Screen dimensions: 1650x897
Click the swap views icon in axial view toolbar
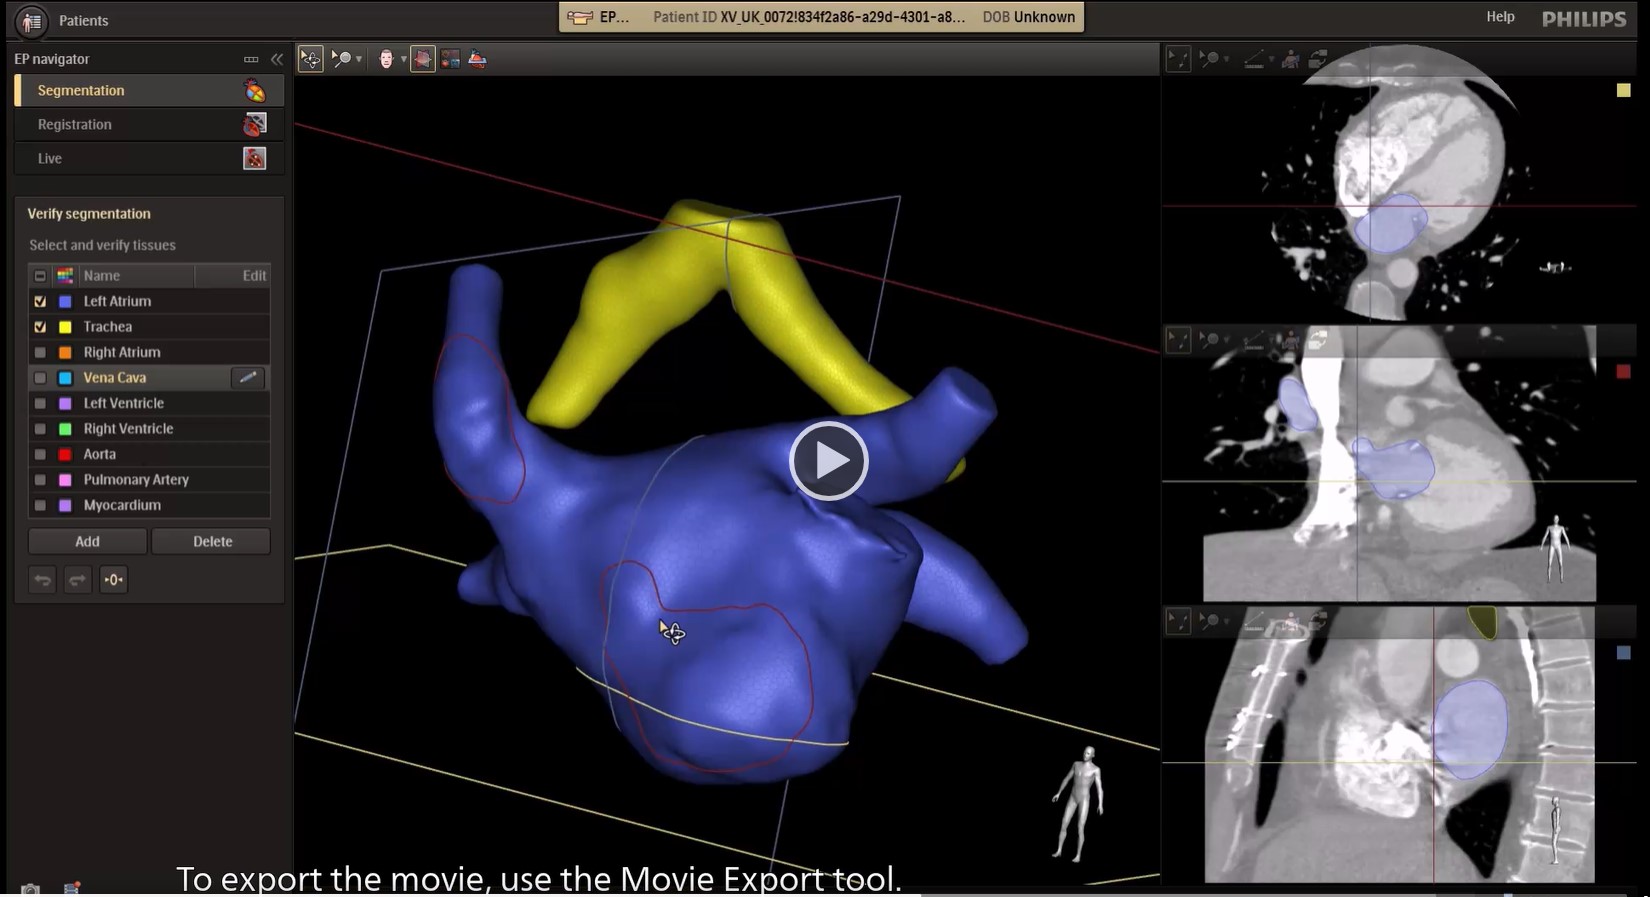[1319, 60]
